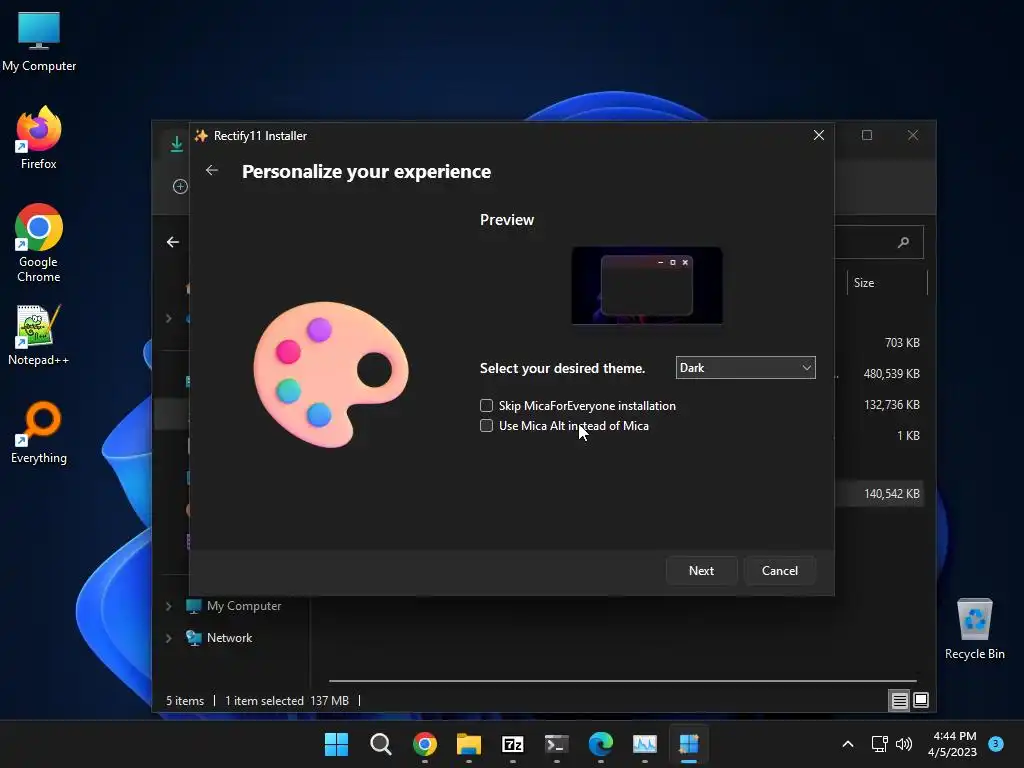Open the notification badge showing 3
The image size is (1024, 768).
click(x=996, y=743)
